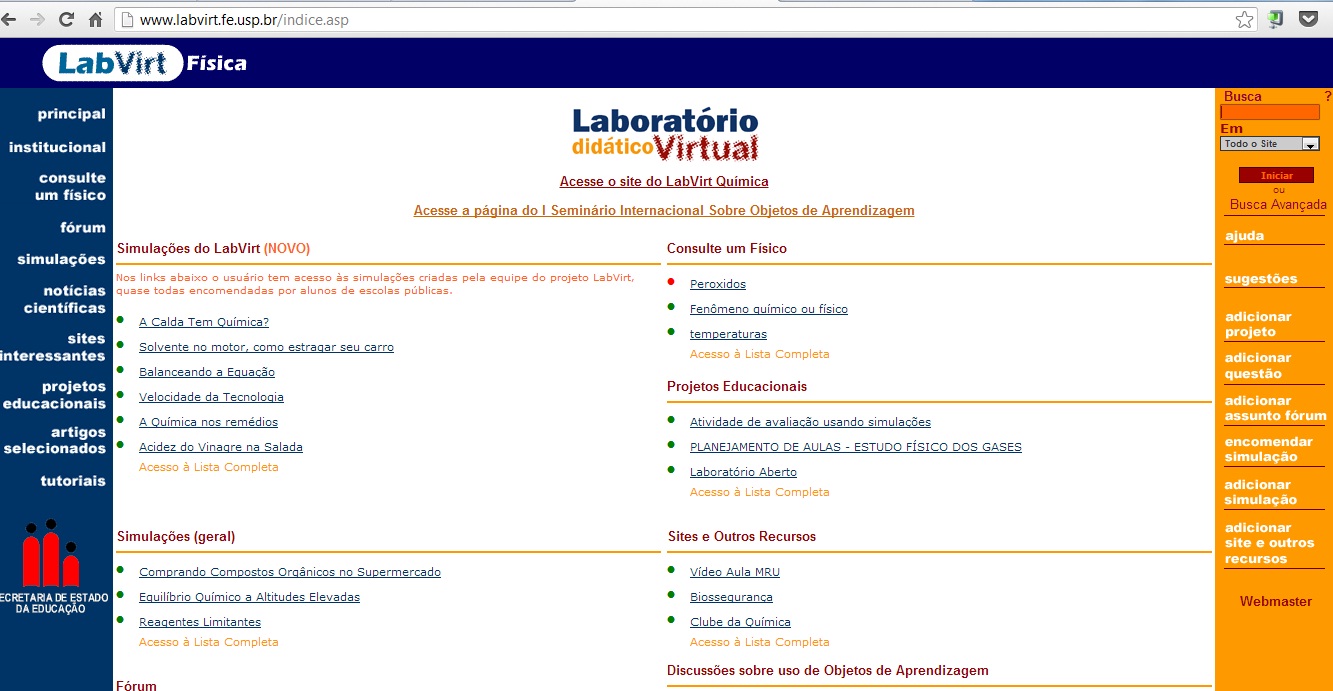Bookmark this page using the star icon

[x=1243, y=17]
